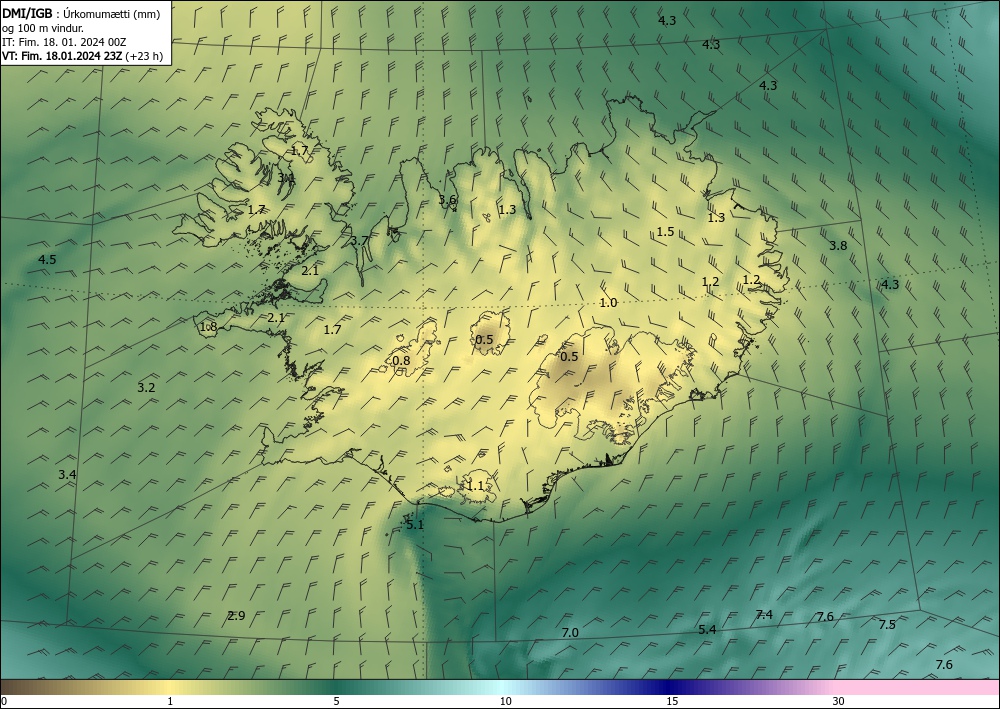
Task: Click the color scale label 10
Action: 506,702
